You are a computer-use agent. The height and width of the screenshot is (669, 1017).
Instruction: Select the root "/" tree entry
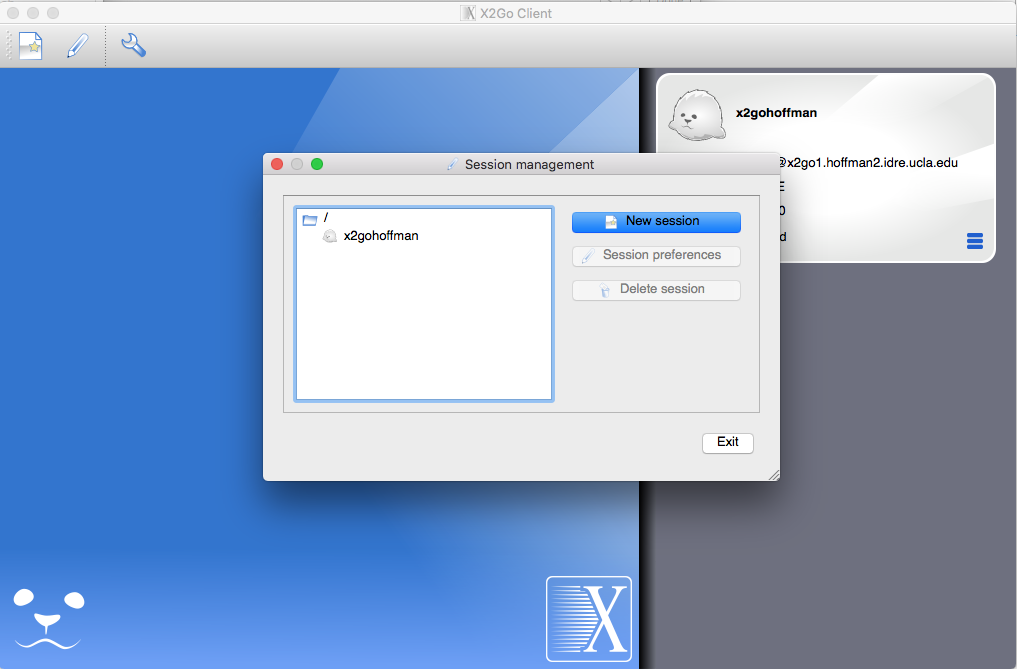[326, 217]
